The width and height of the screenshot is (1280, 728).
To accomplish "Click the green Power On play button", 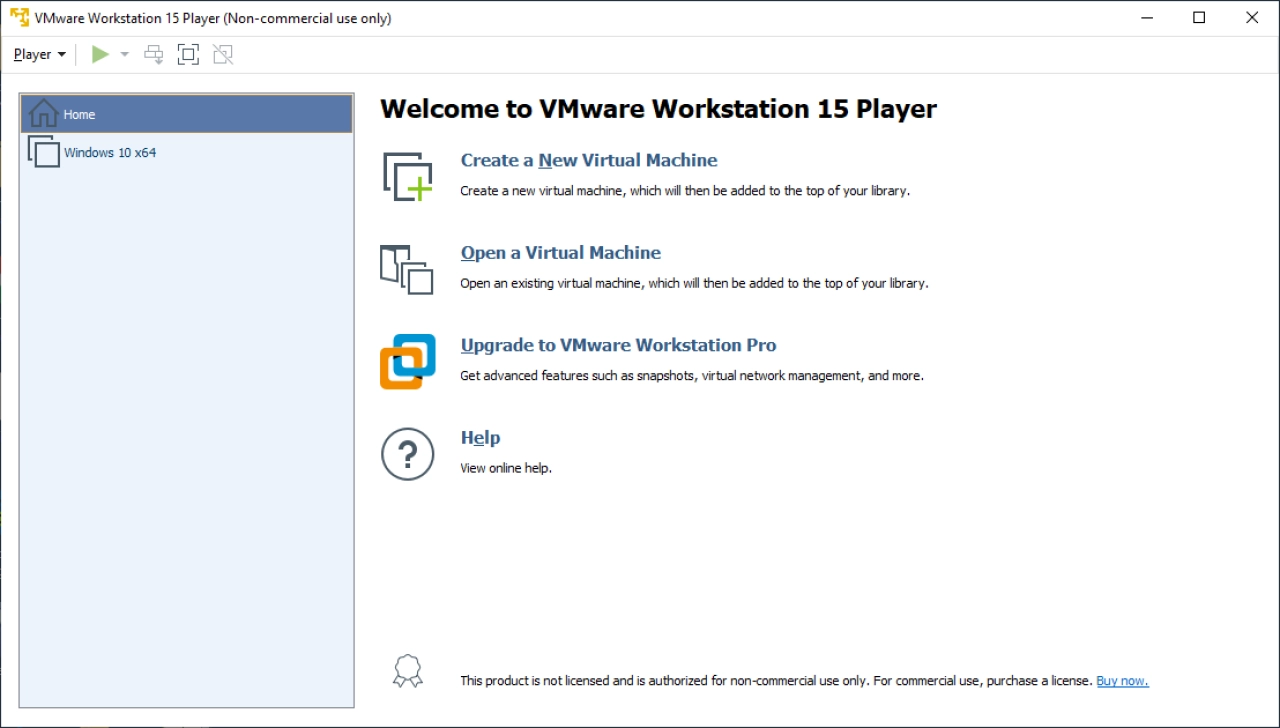I will [x=100, y=54].
